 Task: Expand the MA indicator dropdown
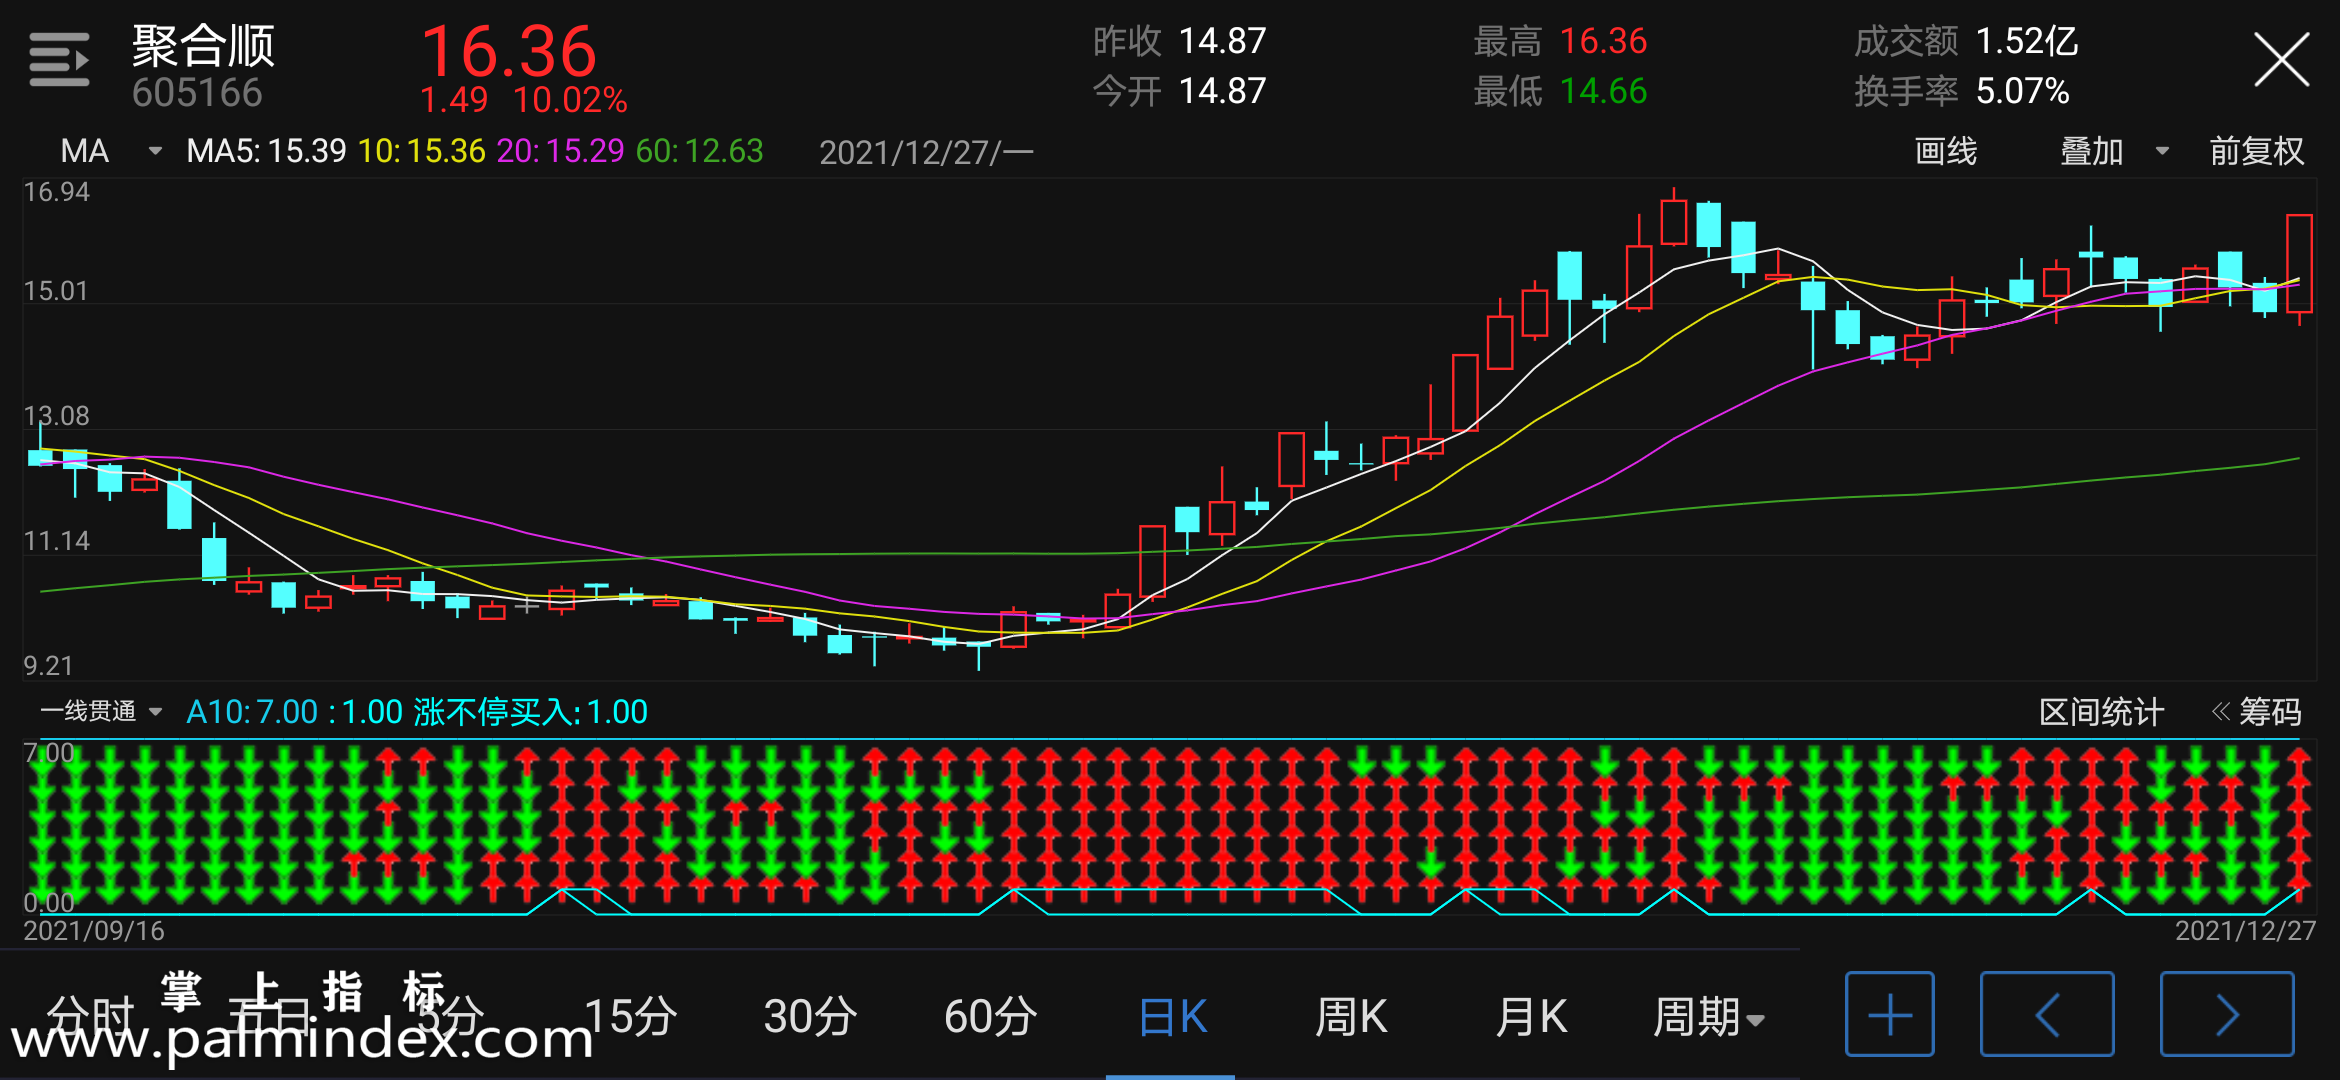pyautogui.click(x=110, y=151)
